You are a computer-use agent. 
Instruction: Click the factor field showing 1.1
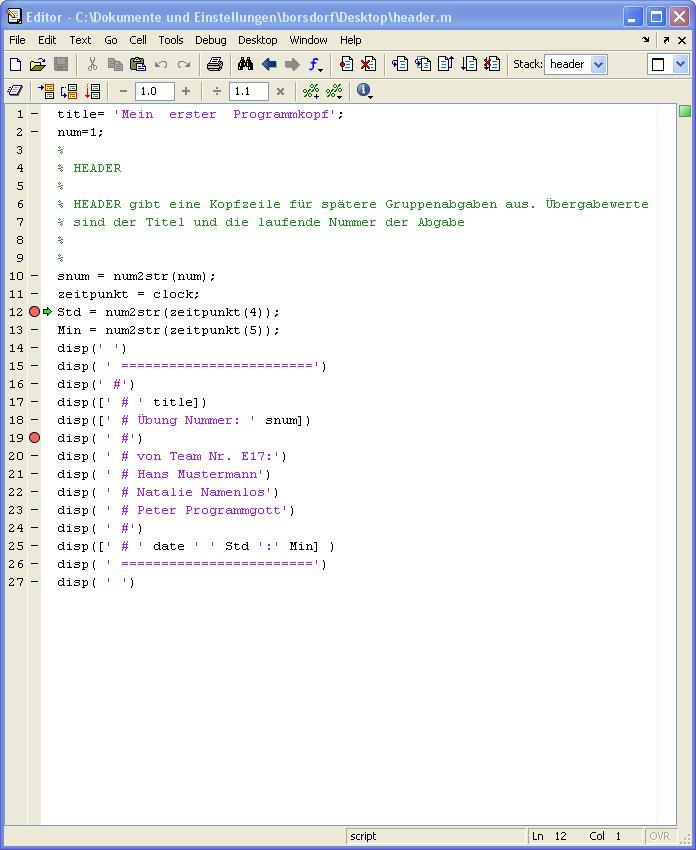coord(249,91)
